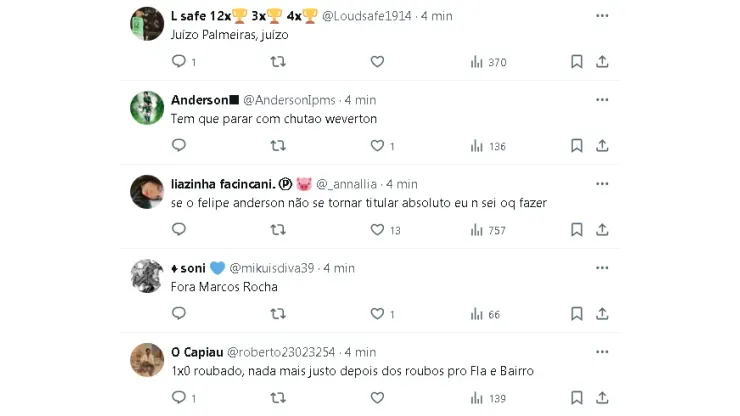Open more options on Anderson's tweet
Viewport: 740px width, 416px height.
(x=602, y=100)
